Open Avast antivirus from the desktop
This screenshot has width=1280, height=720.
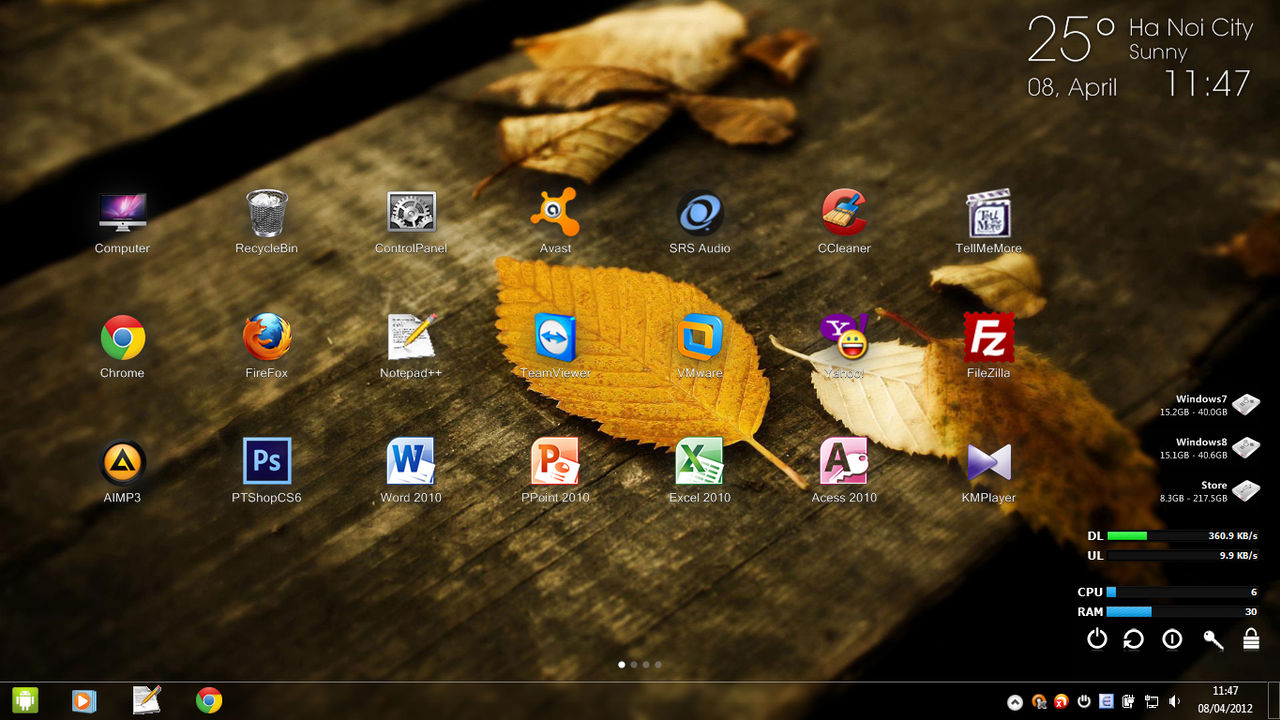pyautogui.click(x=555, y=212)
